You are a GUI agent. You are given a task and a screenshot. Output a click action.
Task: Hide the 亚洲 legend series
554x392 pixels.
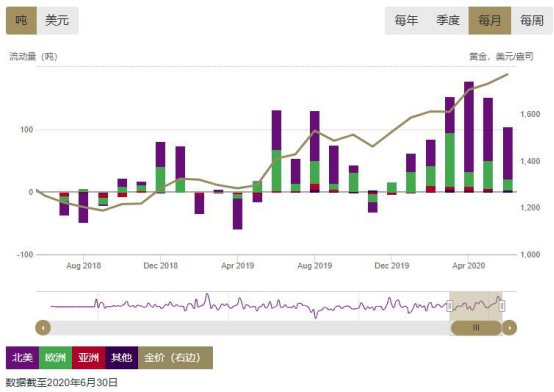88,358
